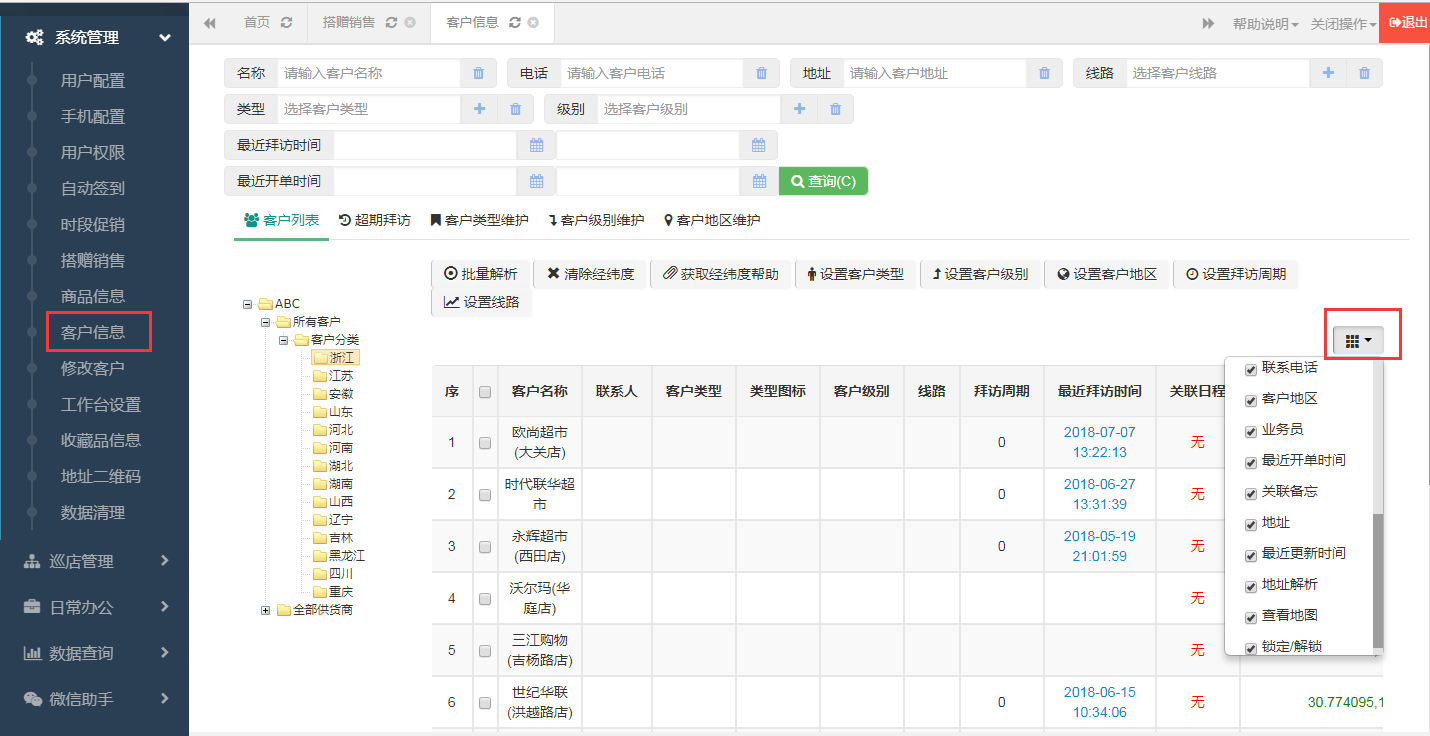1430x736 pixels.
Task: Click the column list dropdown scrollbar
Action: pos(1378,581)
